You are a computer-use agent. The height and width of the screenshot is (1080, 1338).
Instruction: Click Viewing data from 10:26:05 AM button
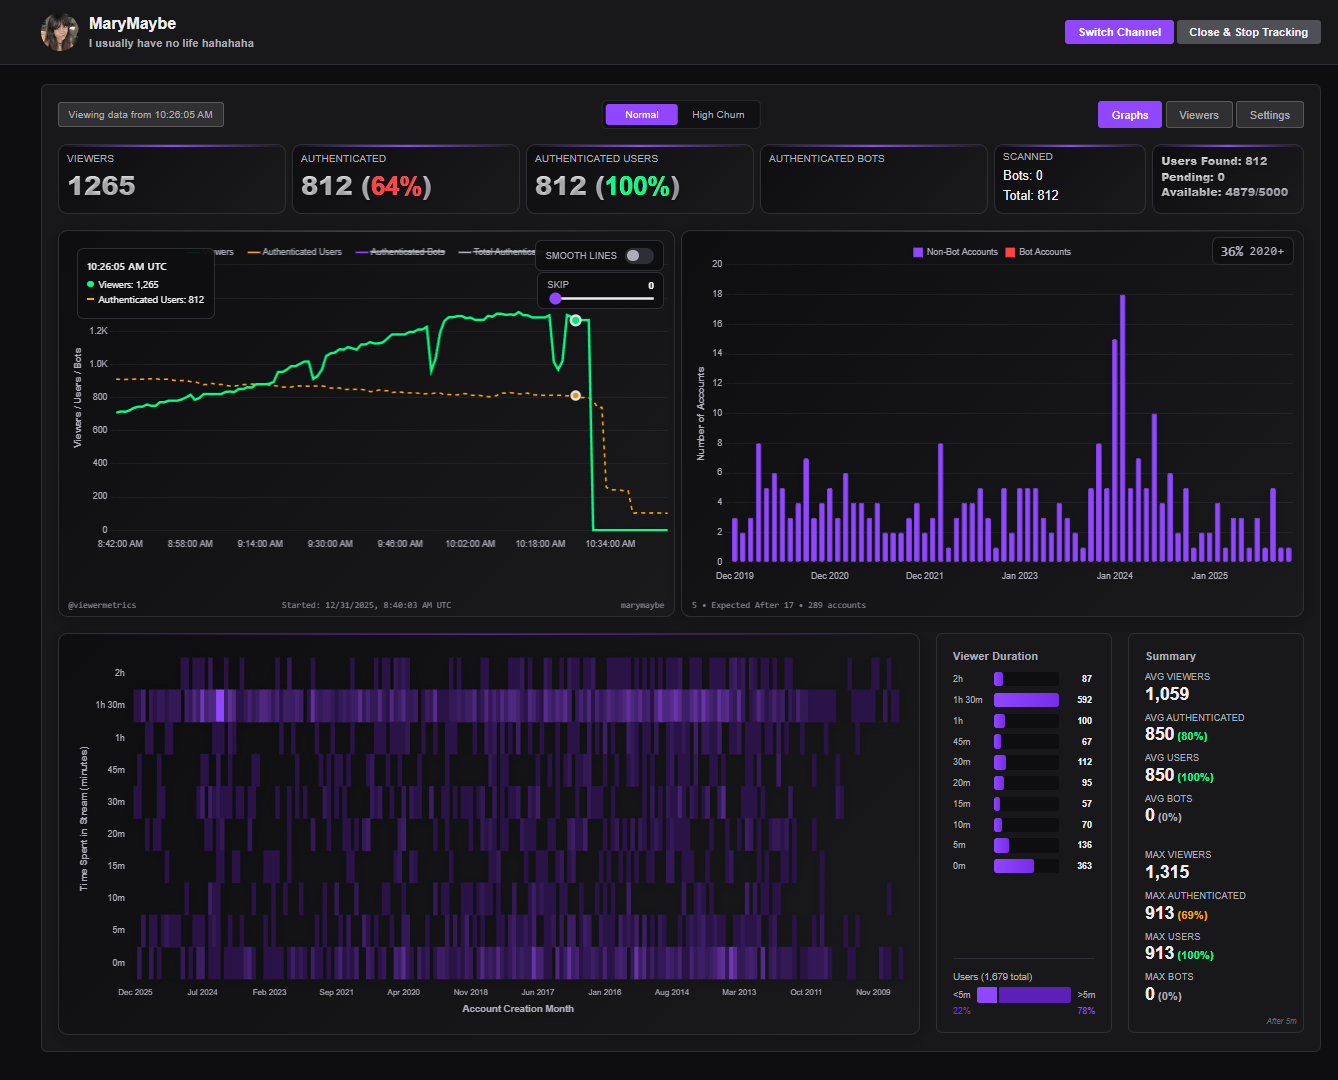(141, 115)
